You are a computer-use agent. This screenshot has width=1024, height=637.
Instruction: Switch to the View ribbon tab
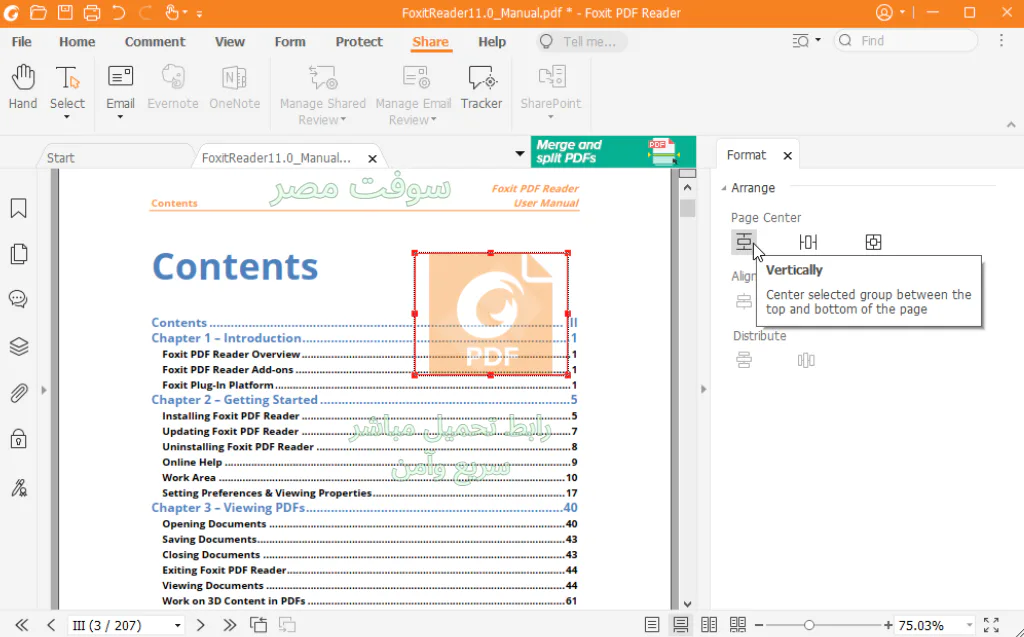point(230,42)
